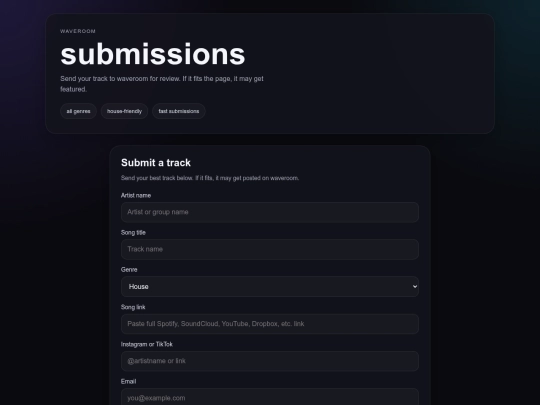Click the header description about track review
This screenshot has width=540, height=405.
tap(162, 84)
